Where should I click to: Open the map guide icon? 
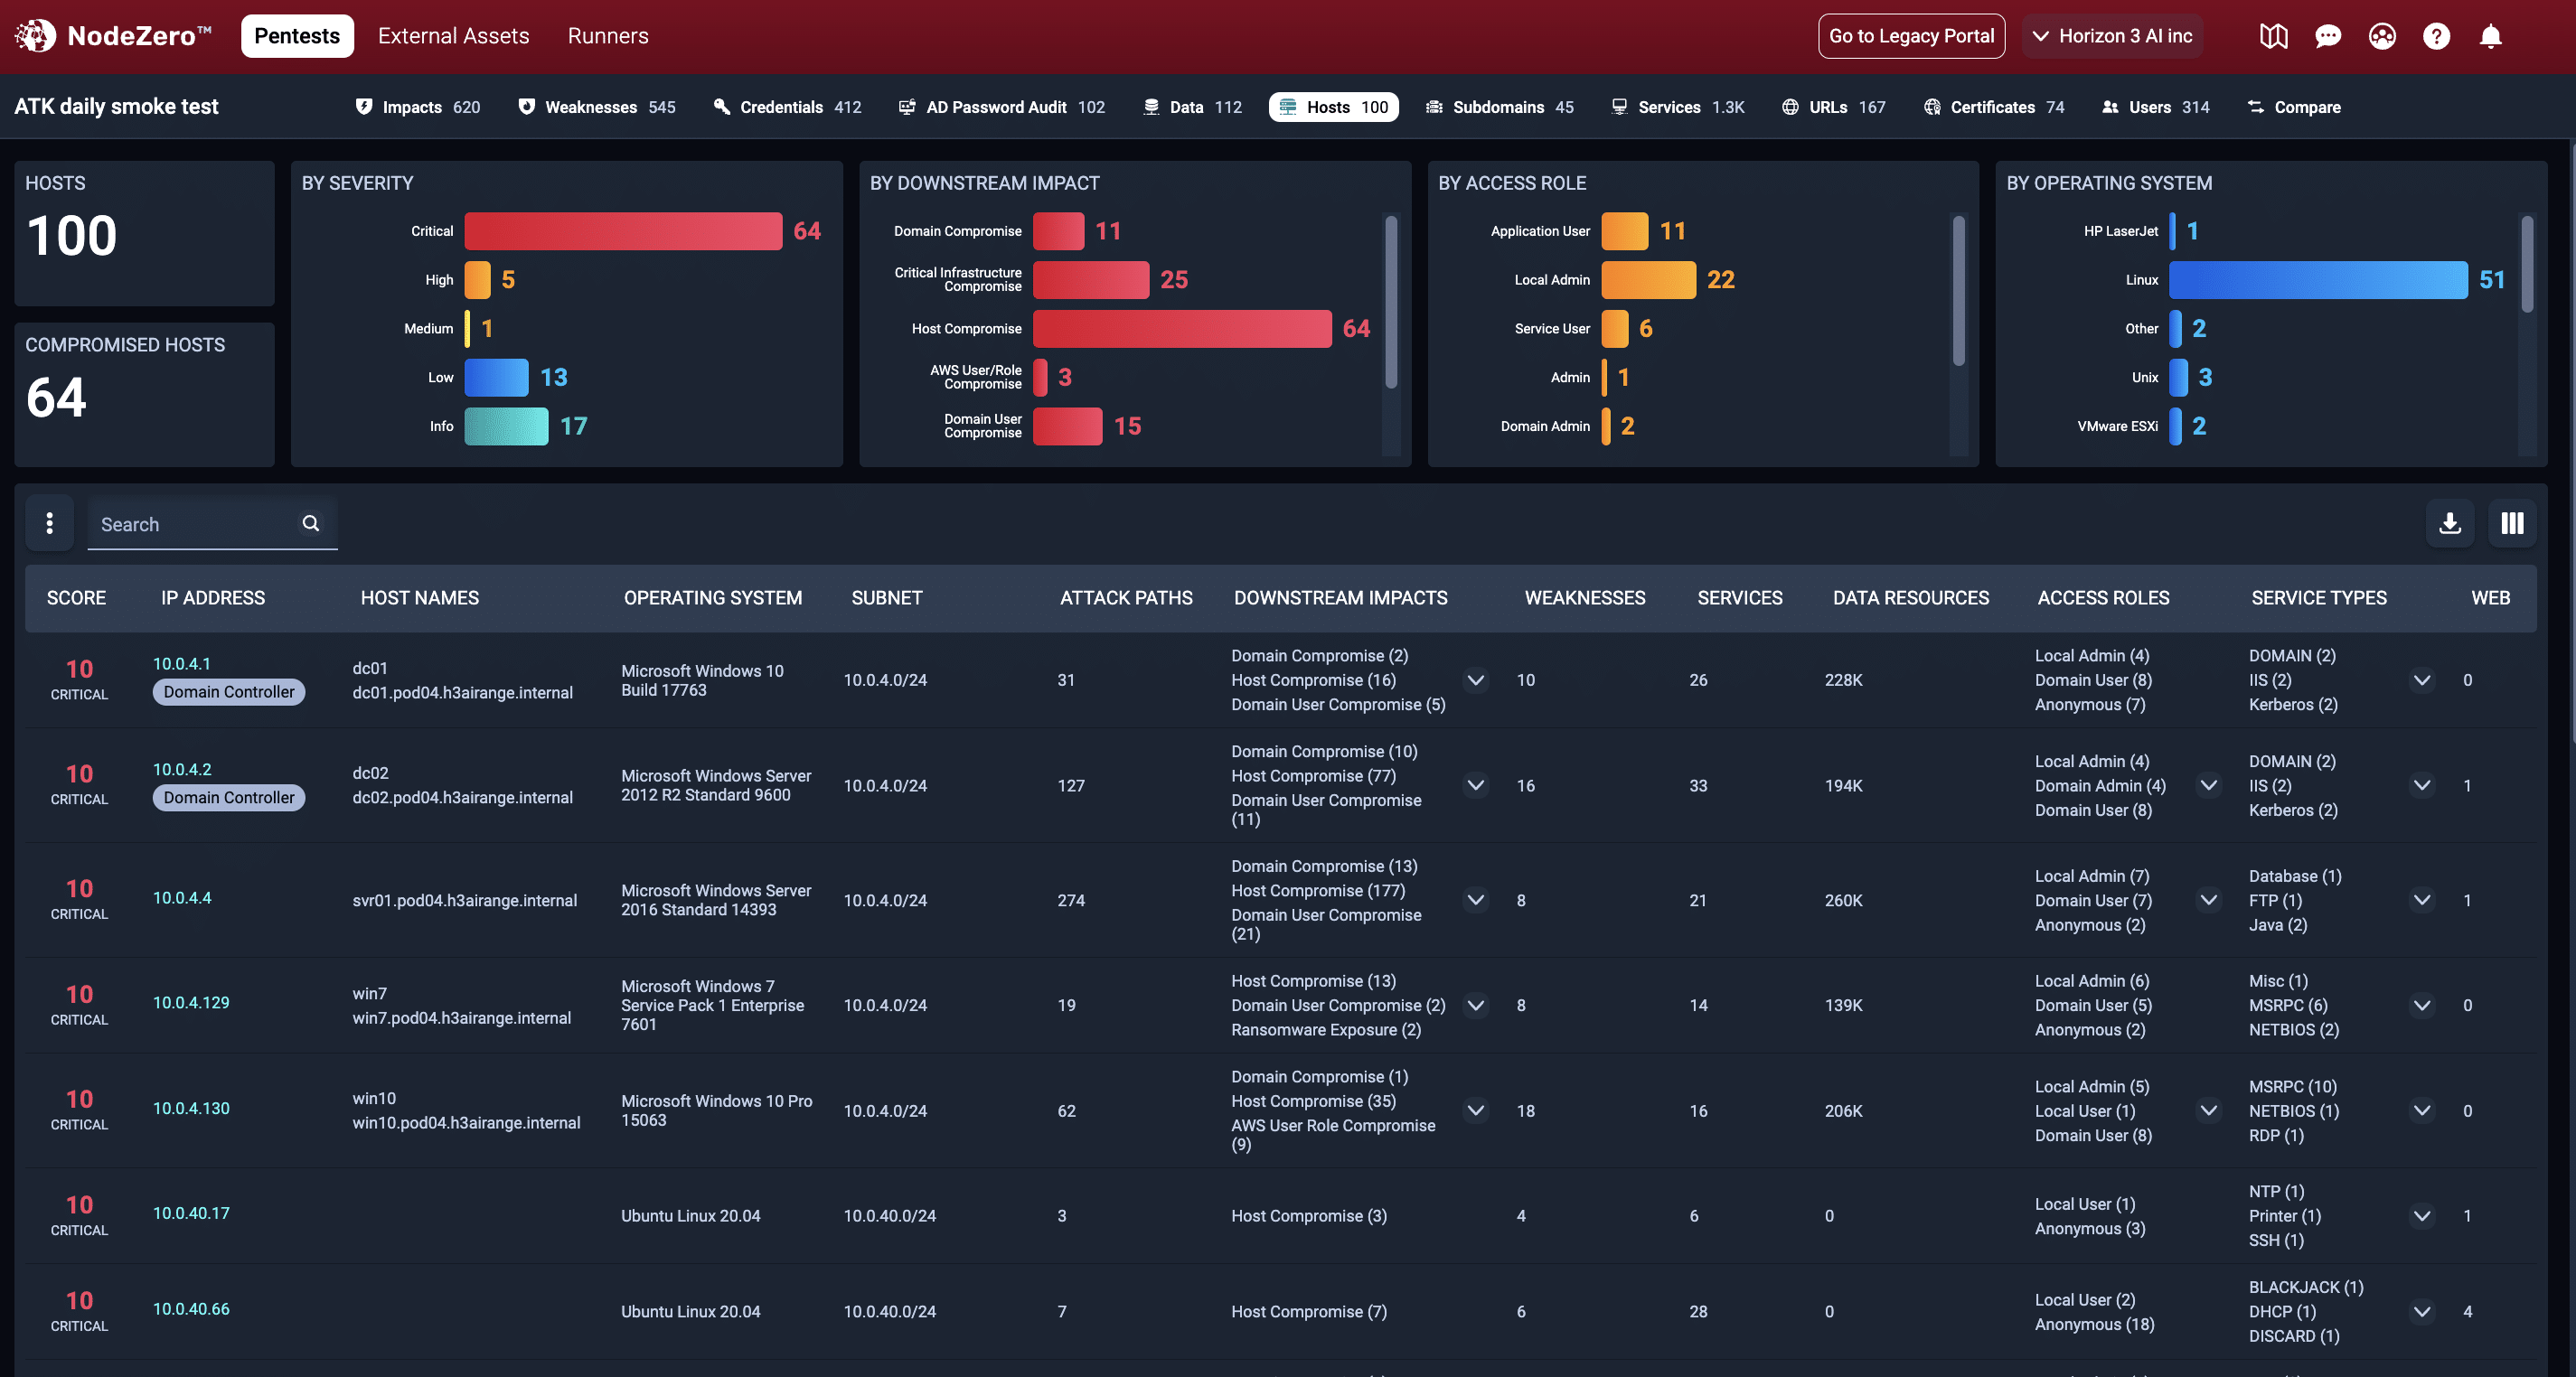pos(2273,36)
